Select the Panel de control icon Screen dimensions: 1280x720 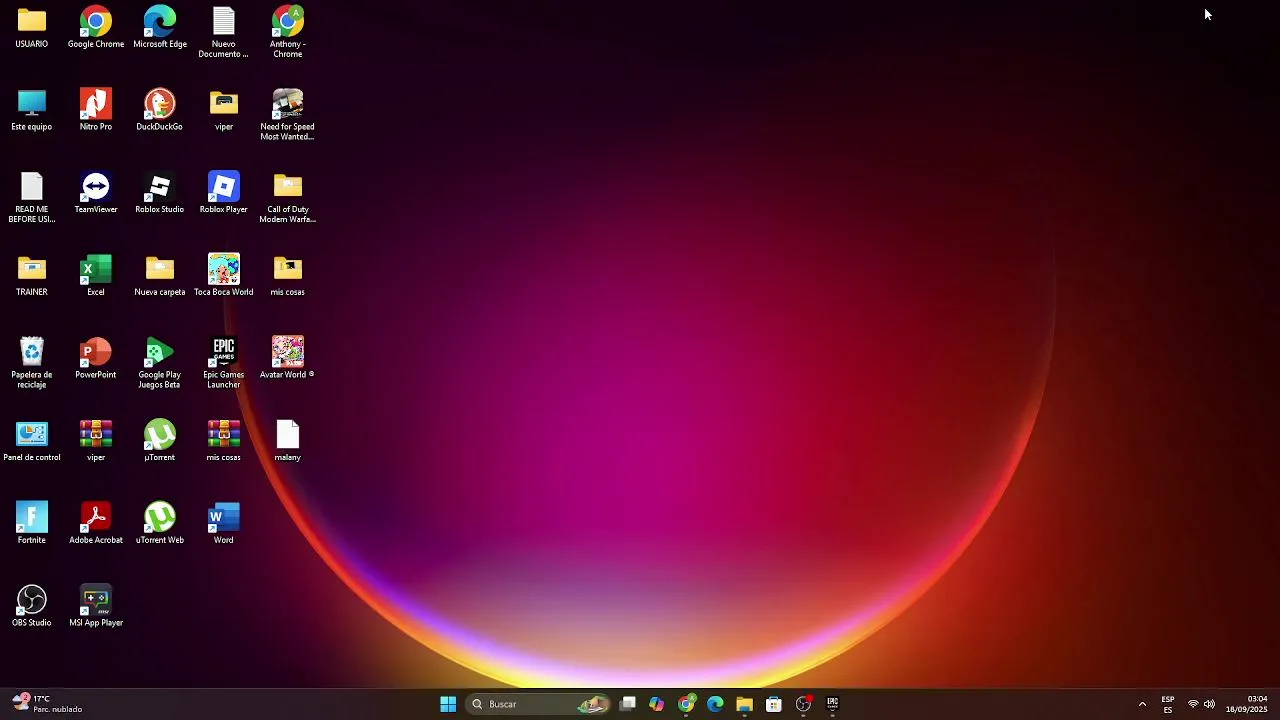[31, 442]
